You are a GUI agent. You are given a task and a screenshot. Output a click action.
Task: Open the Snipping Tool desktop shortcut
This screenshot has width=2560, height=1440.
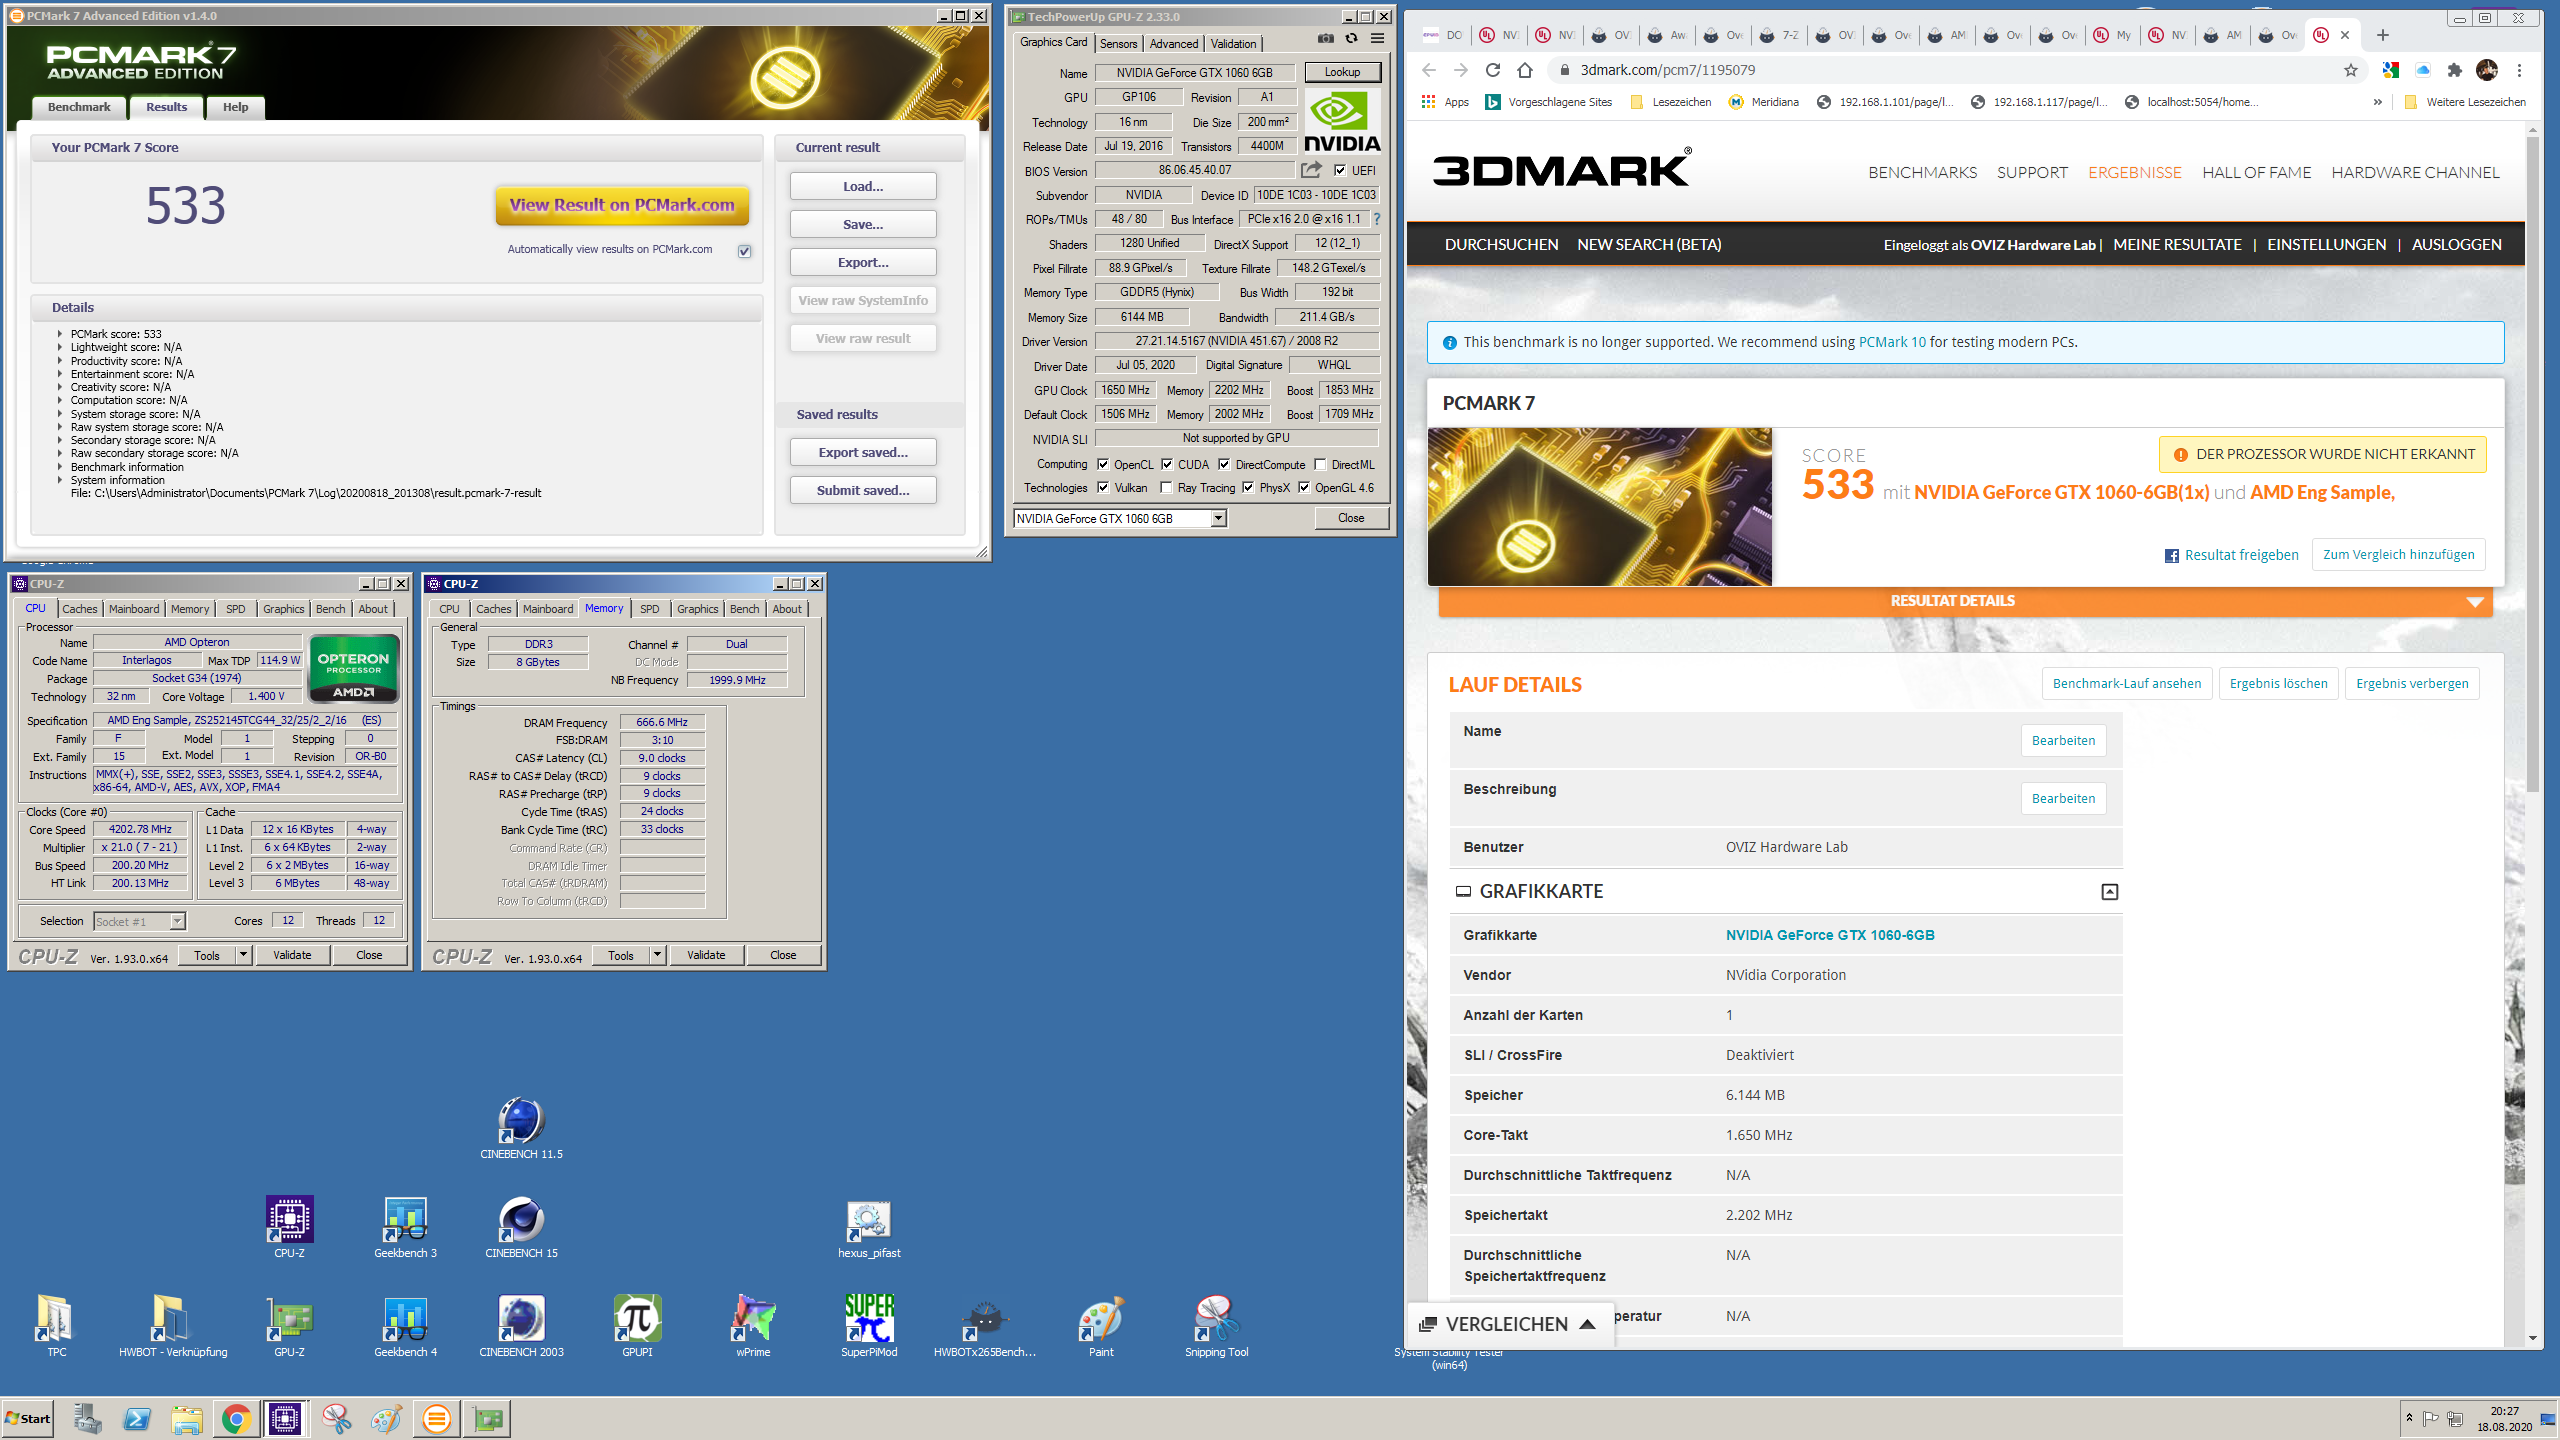point(1217,1326)
